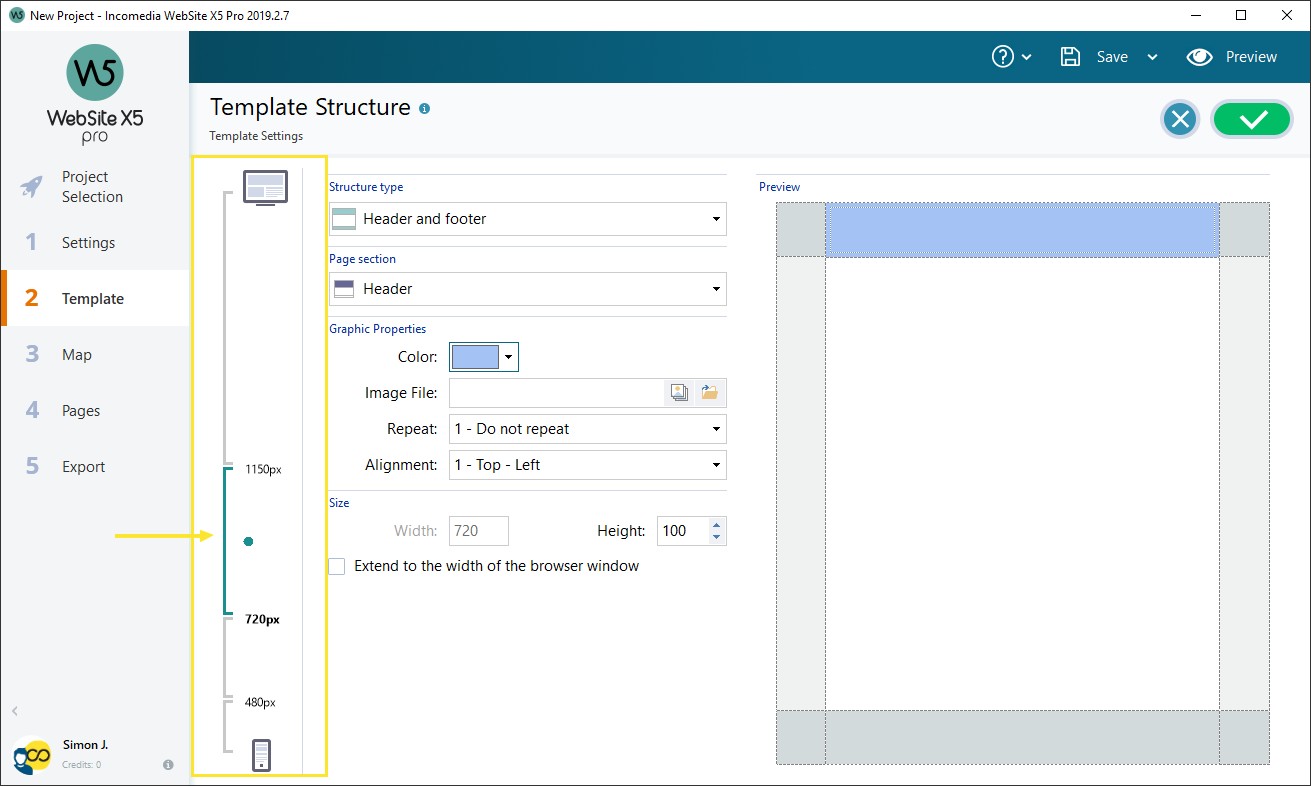Click the Preview button label
The image size is (1311, 786).
[1251, 57]
